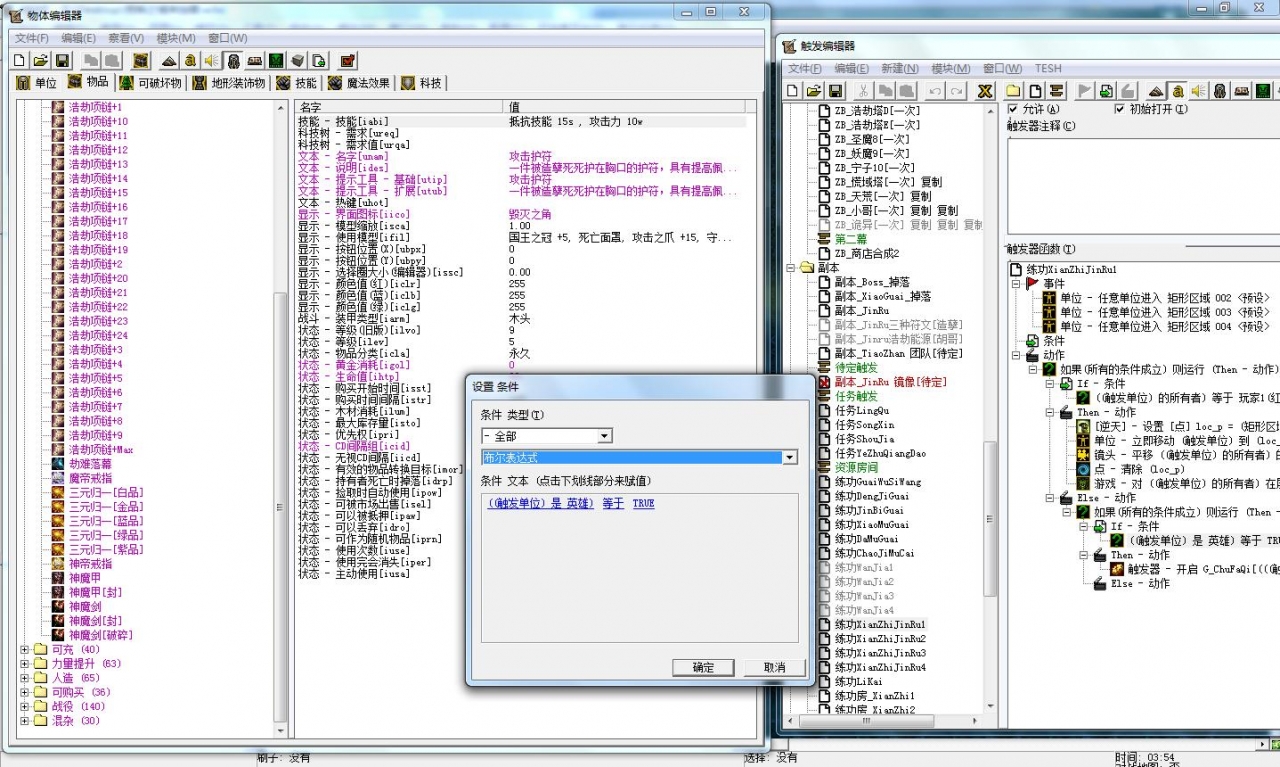The image size is (1280, 767).
Task: Click treasure chest icon in Object Editor toolbar
Action: point(141,60)
